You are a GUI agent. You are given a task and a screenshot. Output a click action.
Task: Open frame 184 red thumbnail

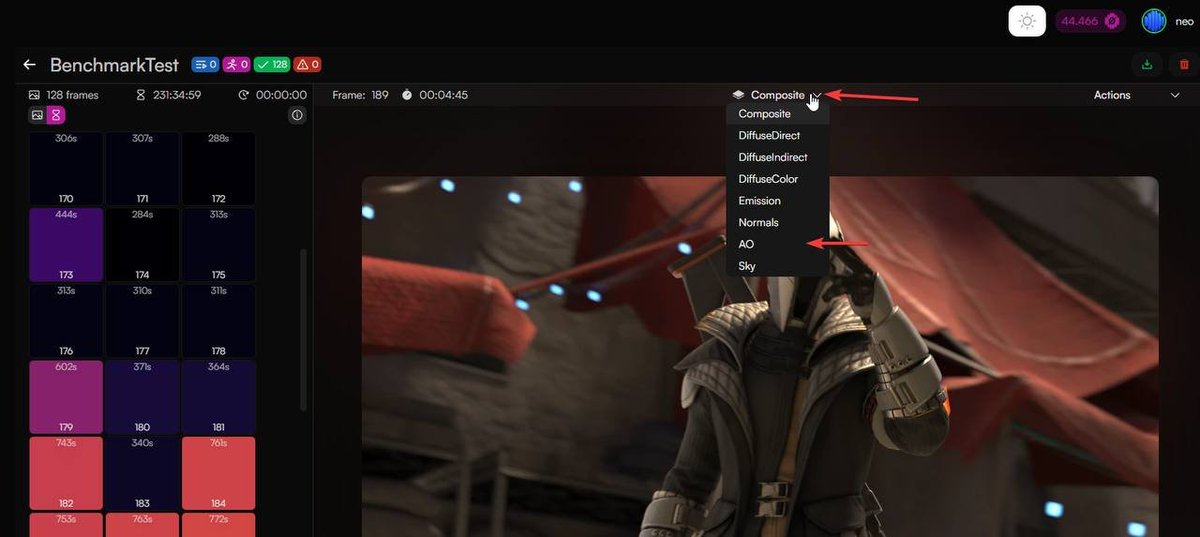(218, 473)
